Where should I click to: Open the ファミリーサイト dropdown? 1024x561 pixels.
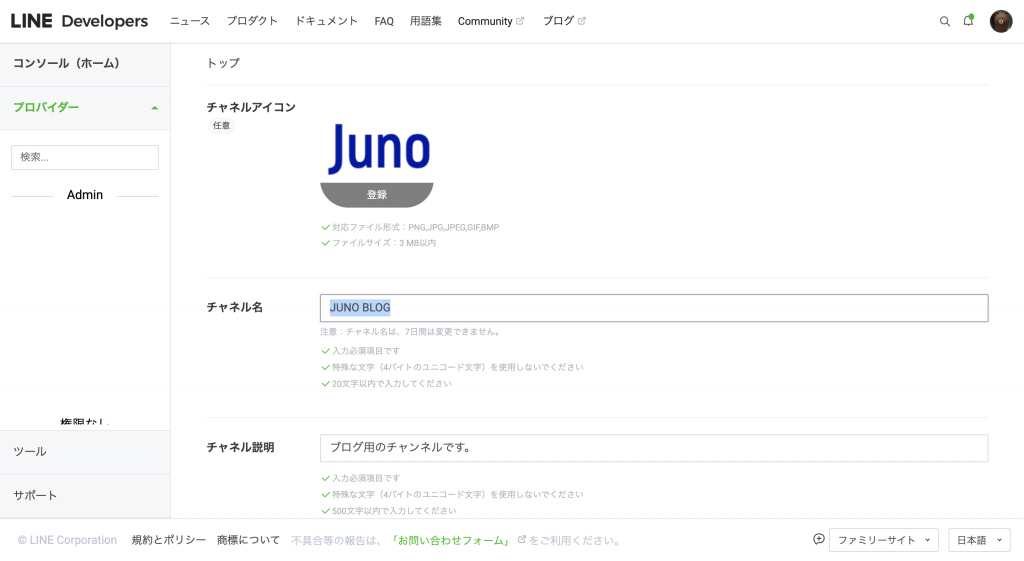point(884,540)
